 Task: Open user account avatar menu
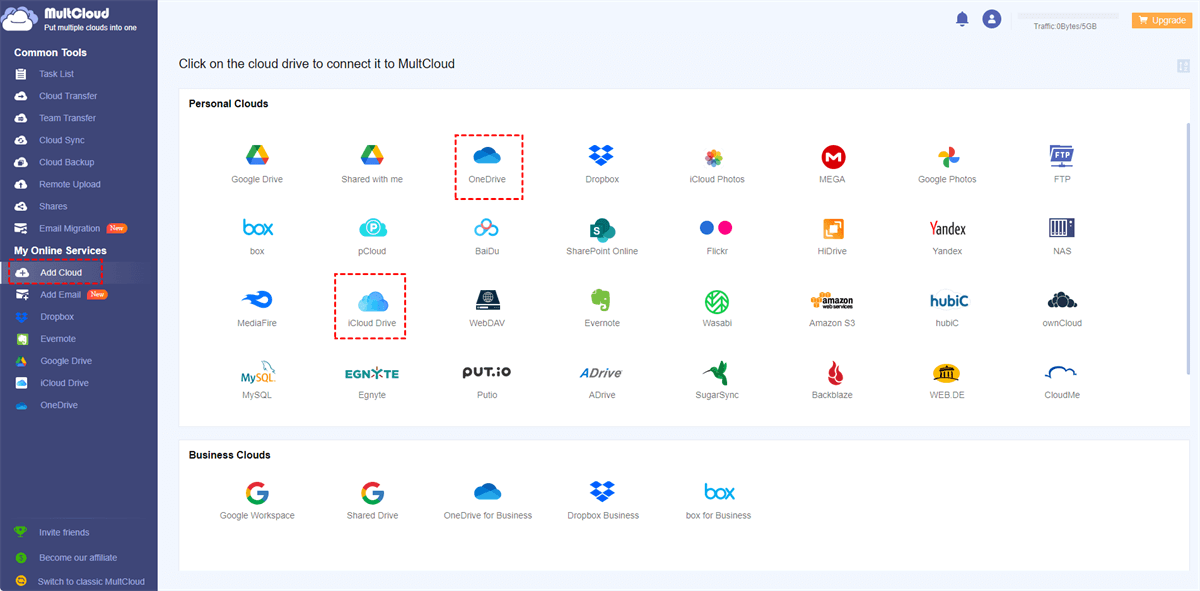[x=991, y=19]
